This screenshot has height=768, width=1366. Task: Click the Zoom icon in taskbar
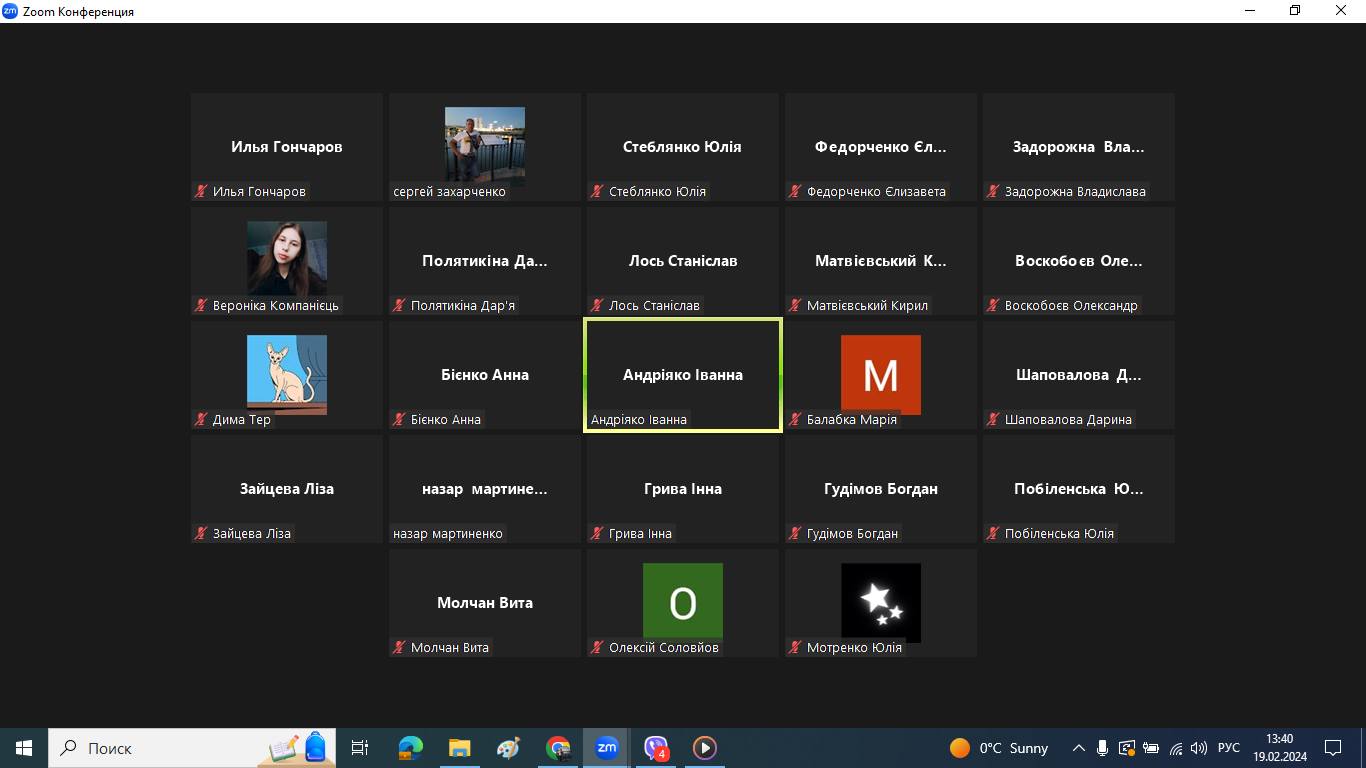click(x=607, y=748)
